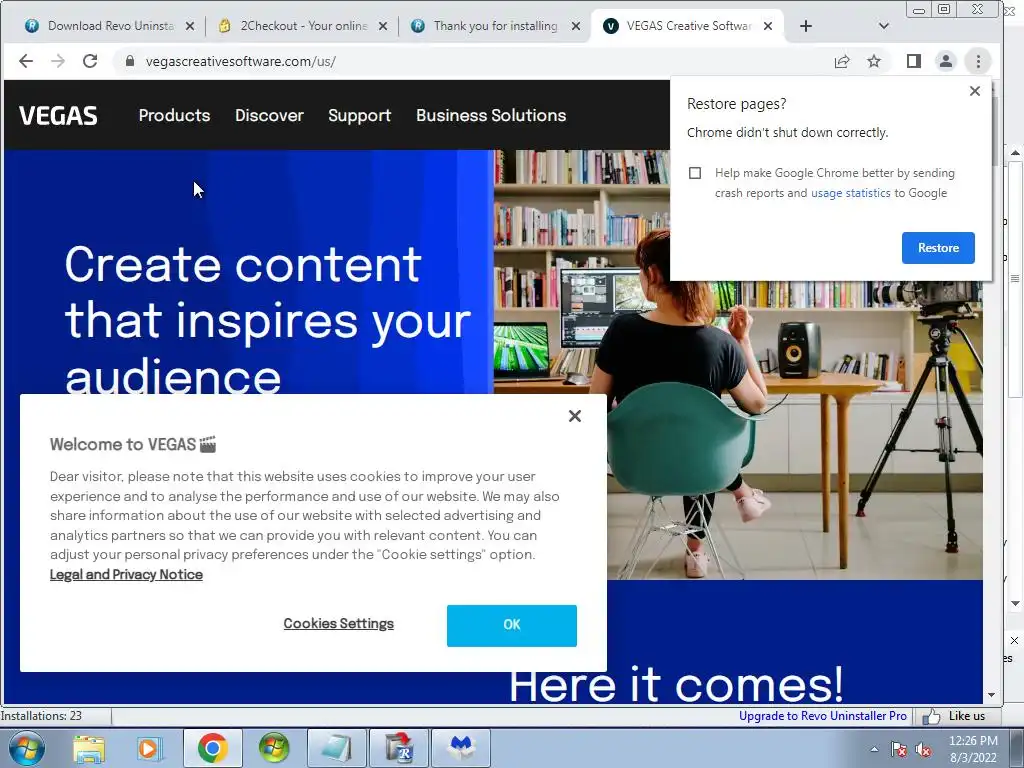Viewport: 1024px width, 768px height.
Task: Open the Products menu
Action: click(174, 116)
